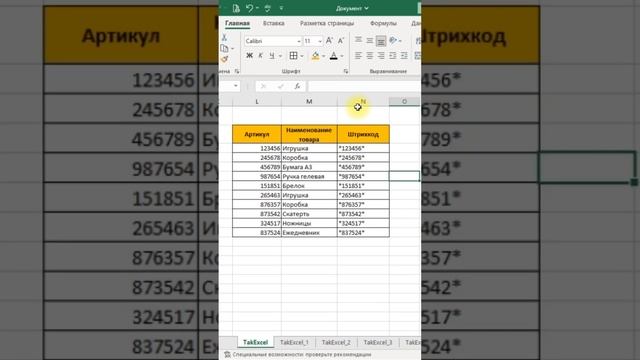Expand the Документ title dropdown
The height and width of the screenshot is (360, 640).
[x=367, y=8]
